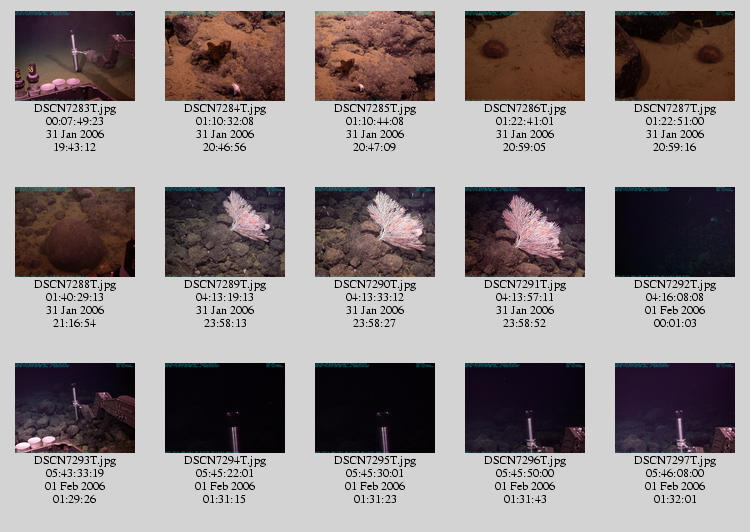Click the filename text DSCN7292T.jpg
Image resolution: width=750 pixels, height=532 pixels.
[x=675, y=285]
